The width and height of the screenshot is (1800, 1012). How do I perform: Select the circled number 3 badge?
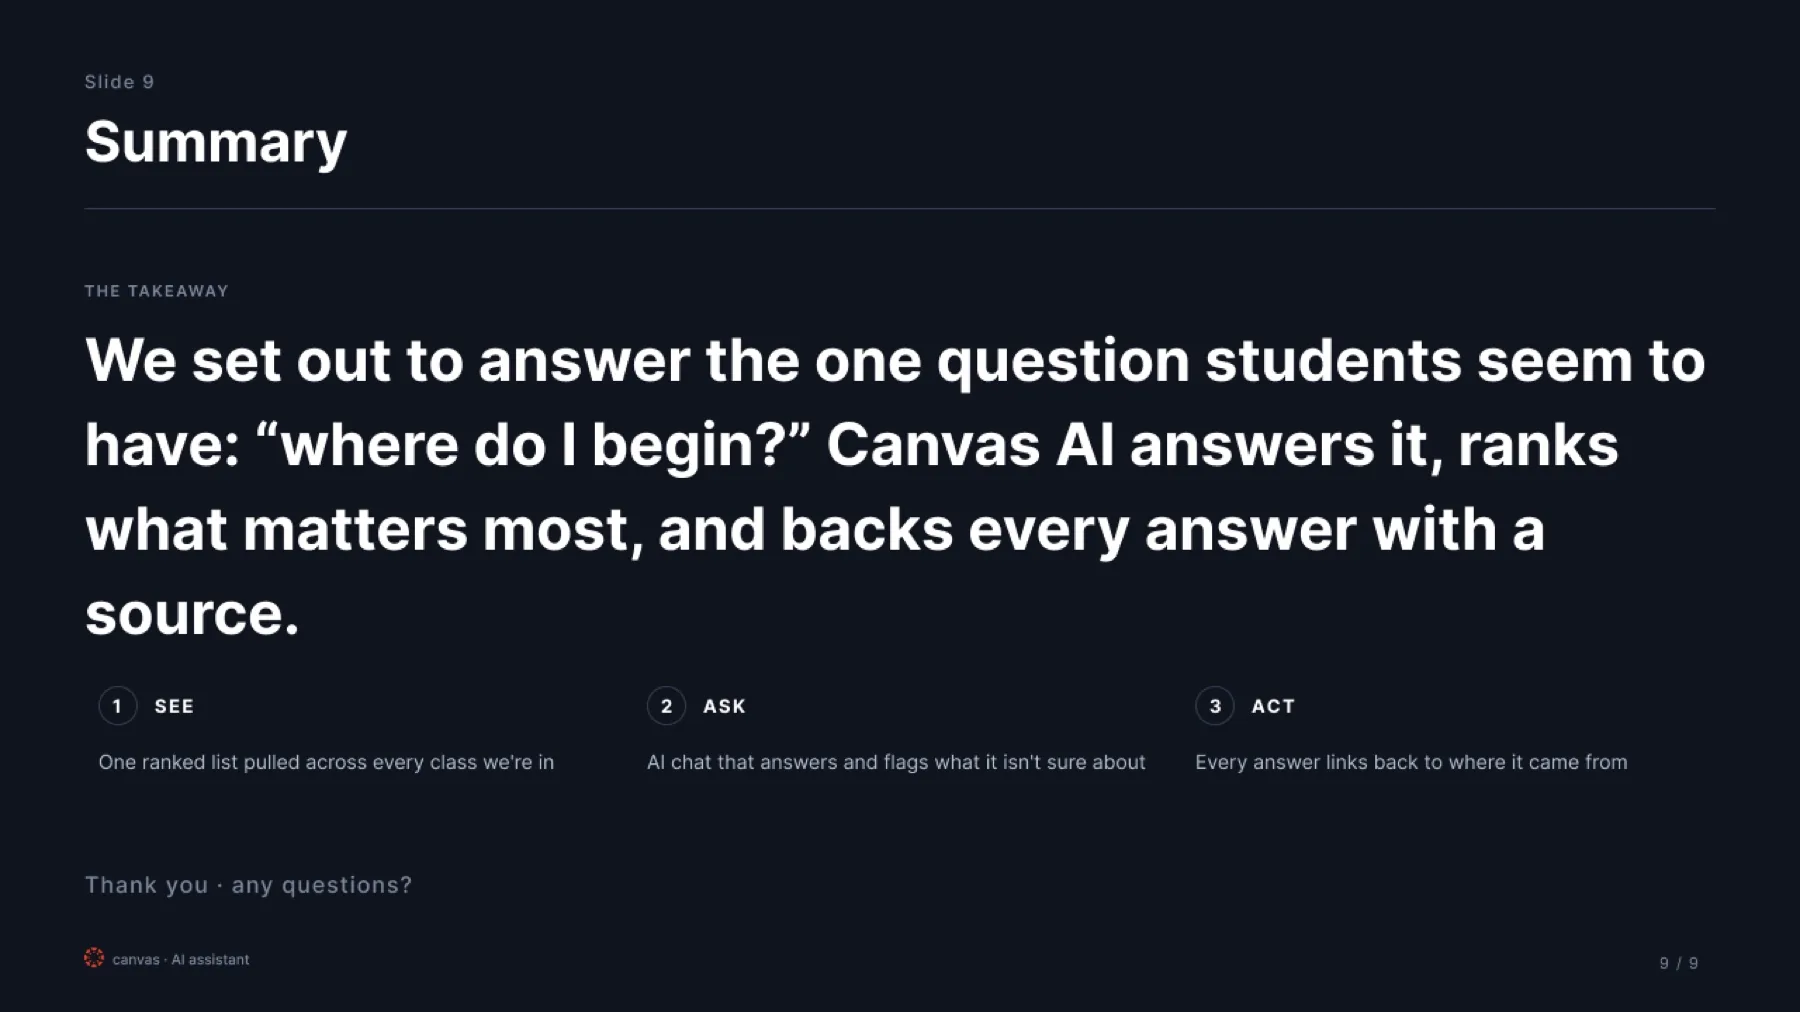tap(1215, 706)
